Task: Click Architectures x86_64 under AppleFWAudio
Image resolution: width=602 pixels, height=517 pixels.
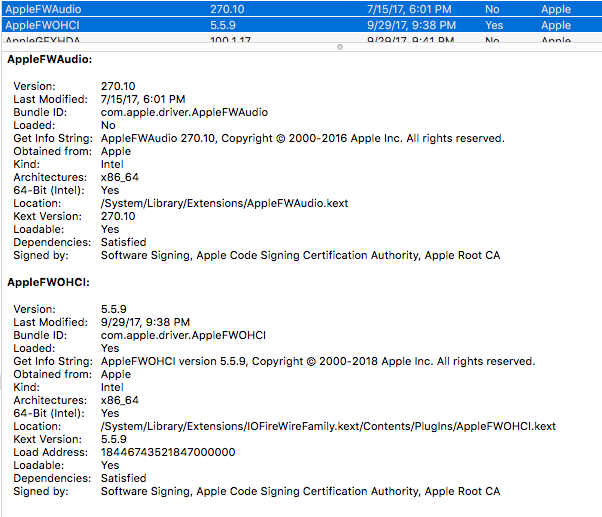Action: 120,177
